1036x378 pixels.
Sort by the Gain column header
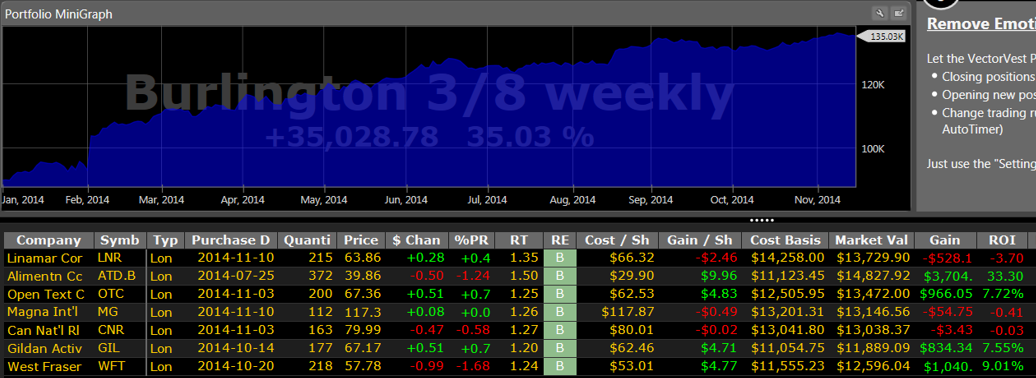(x=944, y=241)
